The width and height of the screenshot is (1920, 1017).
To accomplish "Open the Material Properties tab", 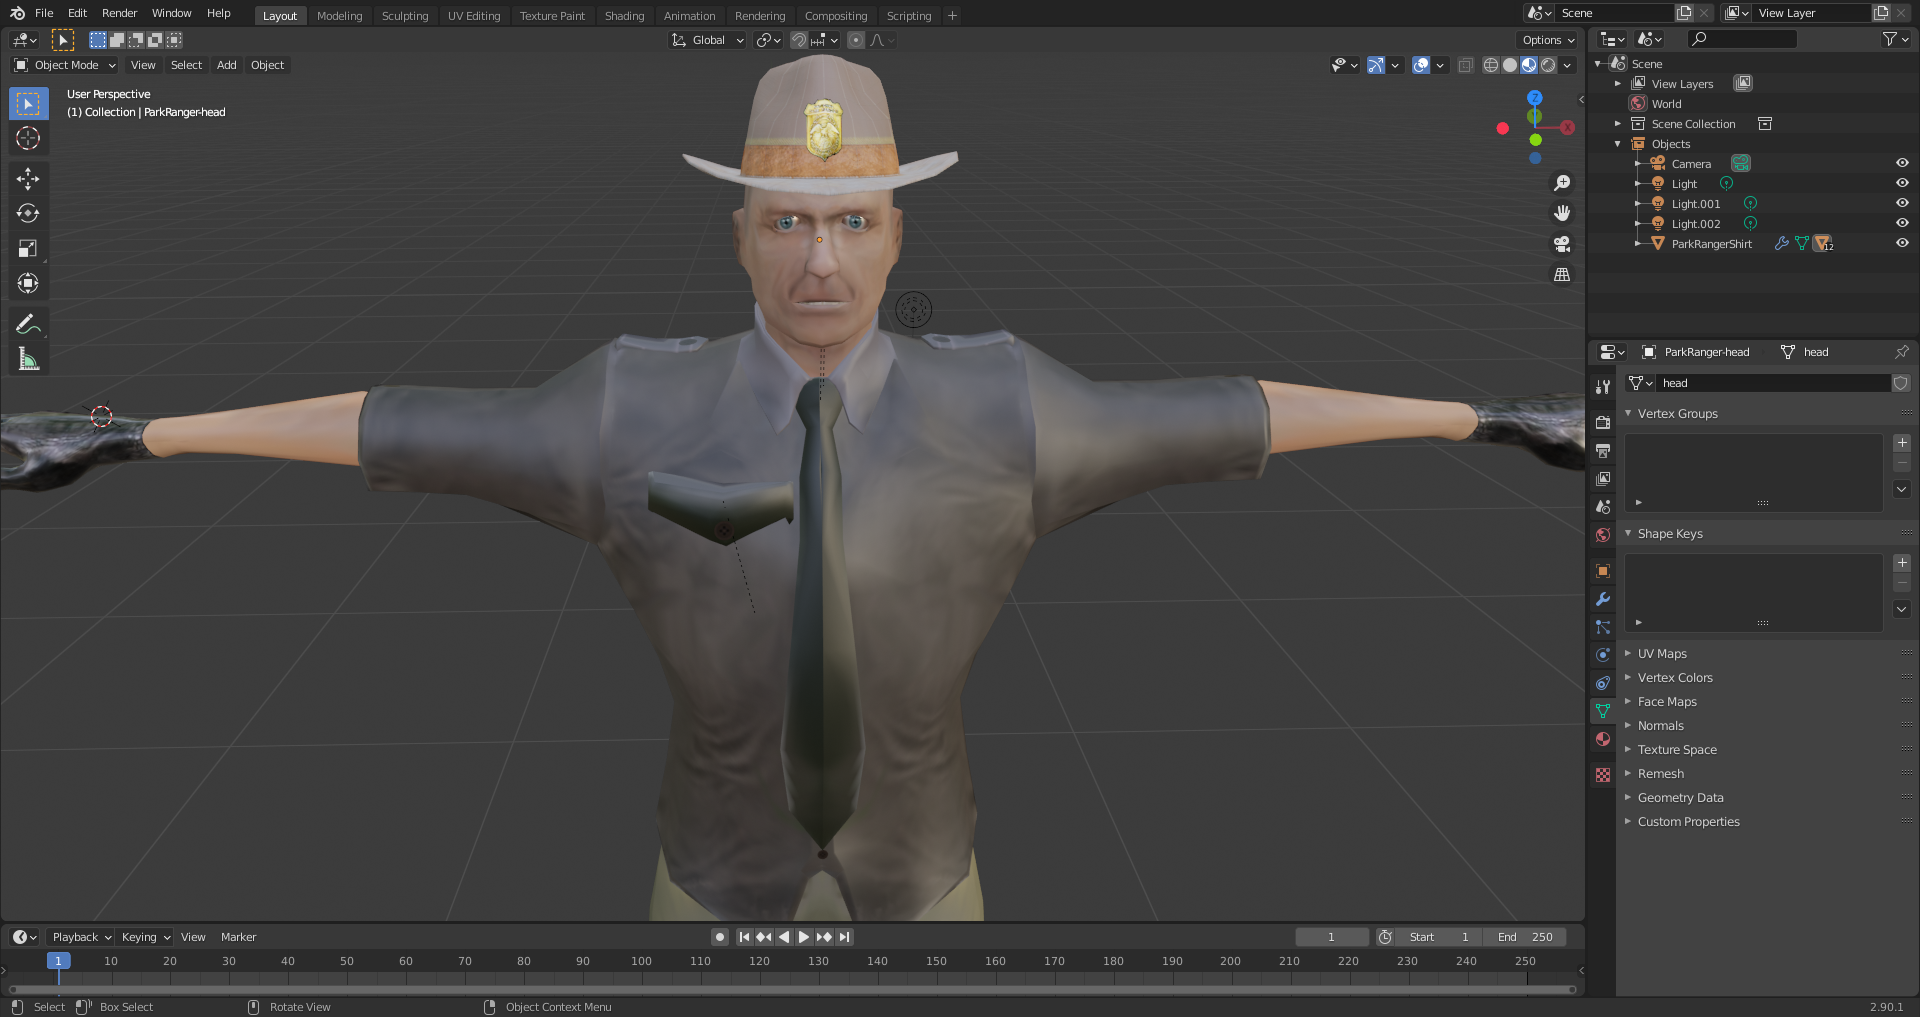I will tap(1602, 739).
